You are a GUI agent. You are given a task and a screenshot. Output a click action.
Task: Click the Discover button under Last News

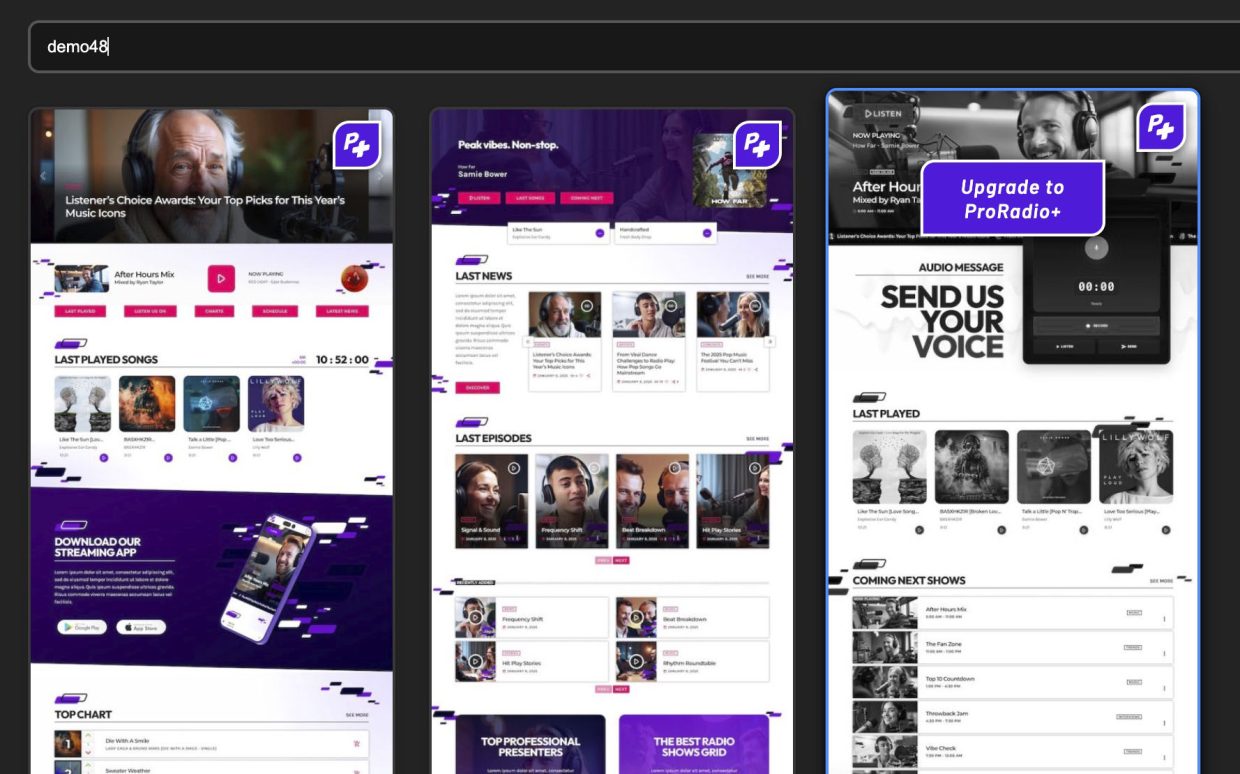[x=477, y=387]
